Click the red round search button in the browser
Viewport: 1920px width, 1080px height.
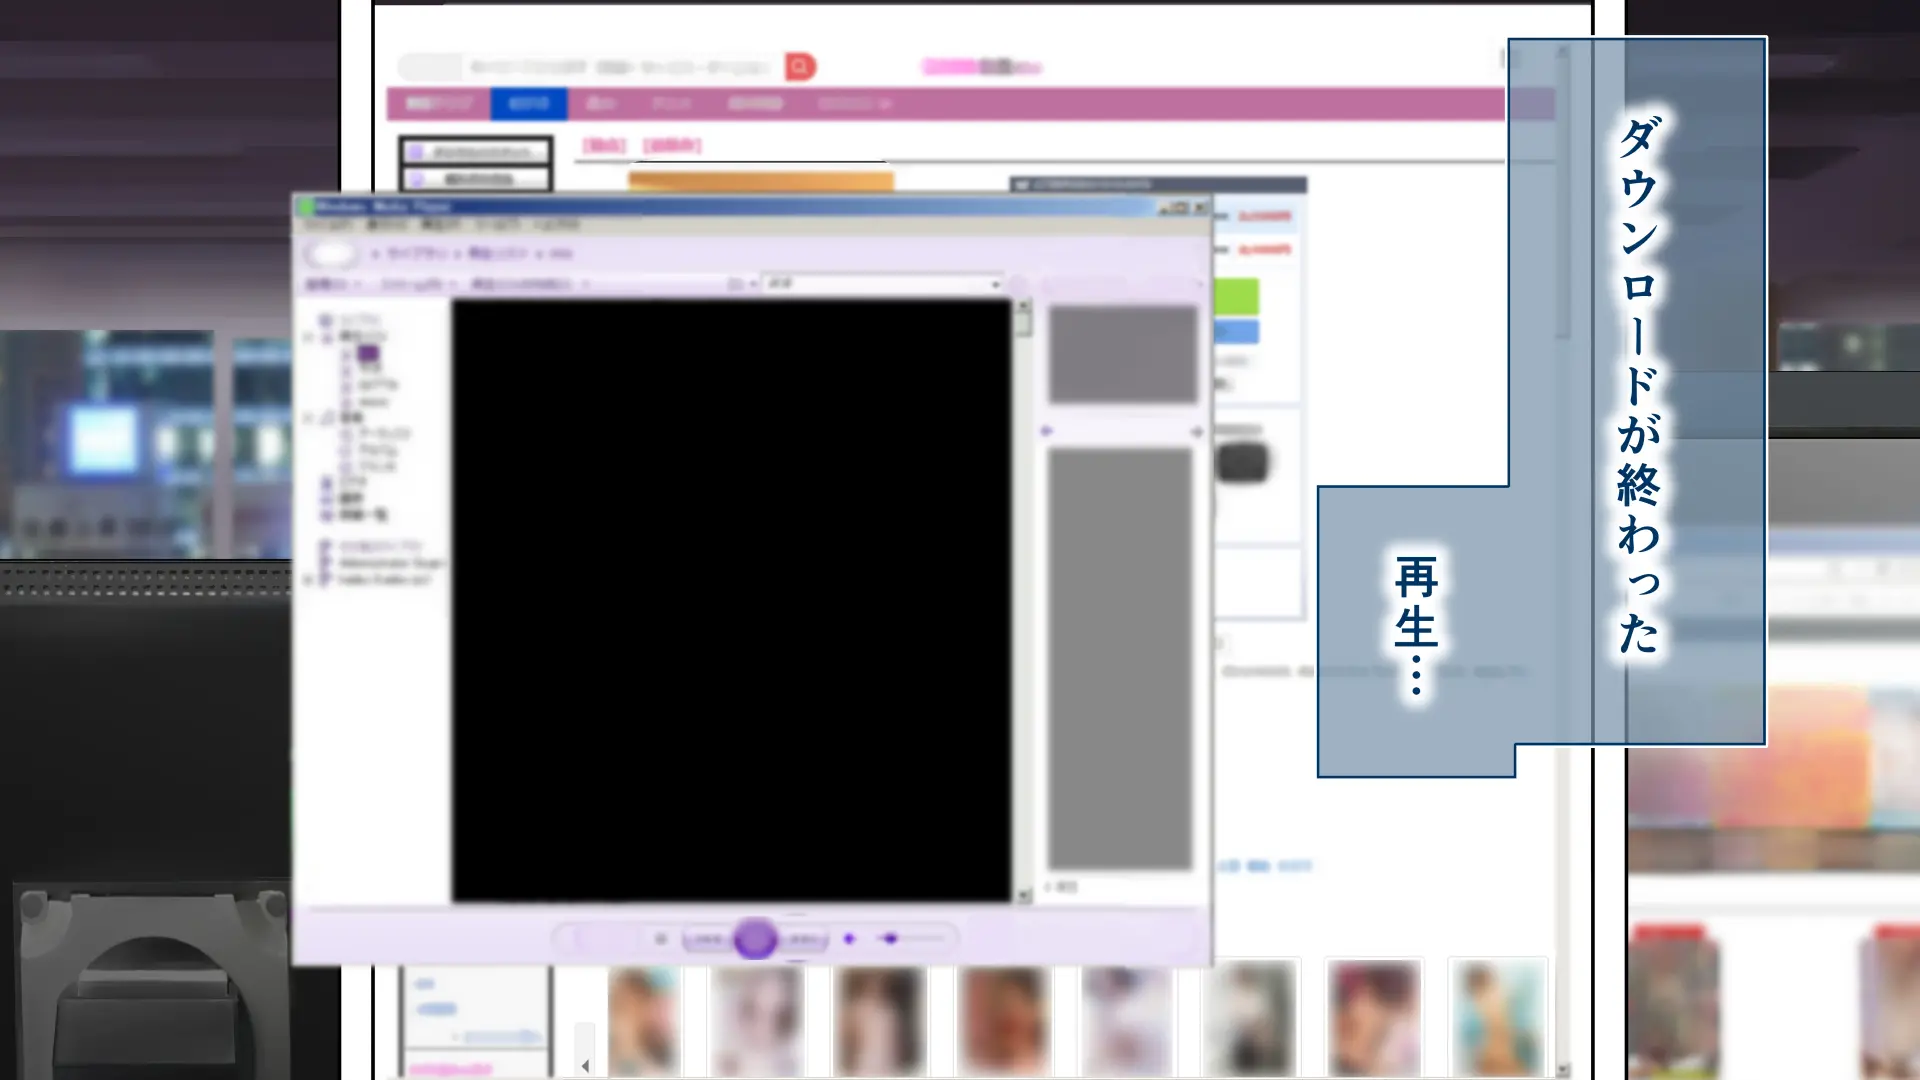800,67
